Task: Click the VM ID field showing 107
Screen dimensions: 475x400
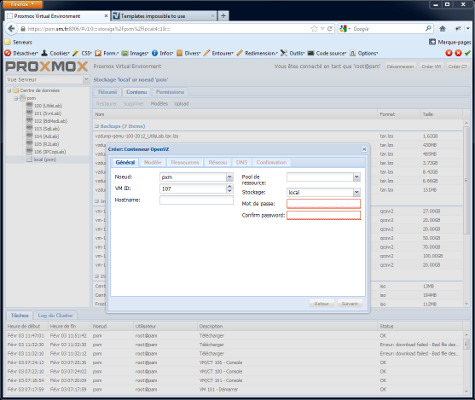Action: click(x=193, y=189)
